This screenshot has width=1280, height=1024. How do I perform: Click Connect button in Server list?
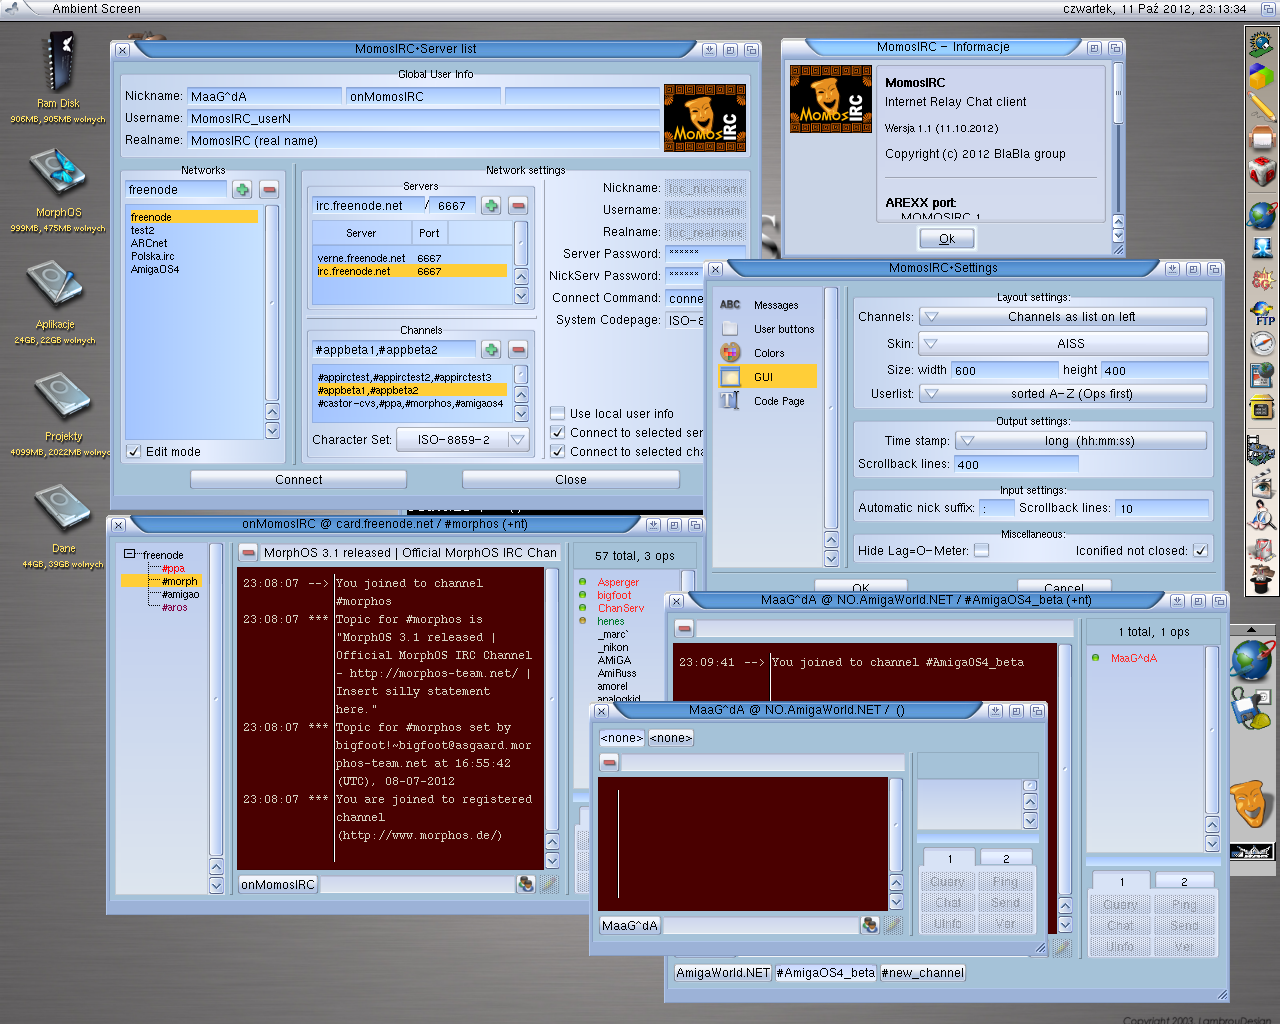(x=298, y=479)
